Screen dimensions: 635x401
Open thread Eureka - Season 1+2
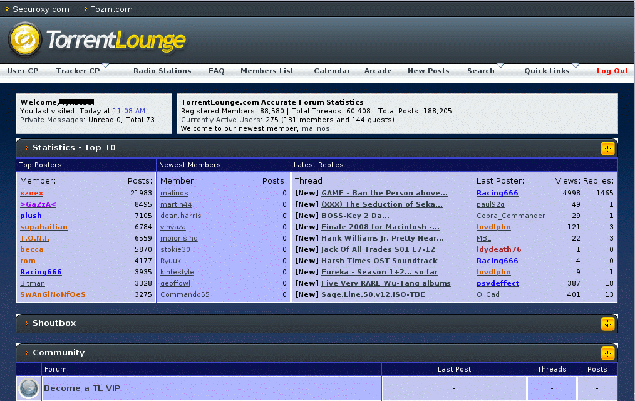click(379, 272)
